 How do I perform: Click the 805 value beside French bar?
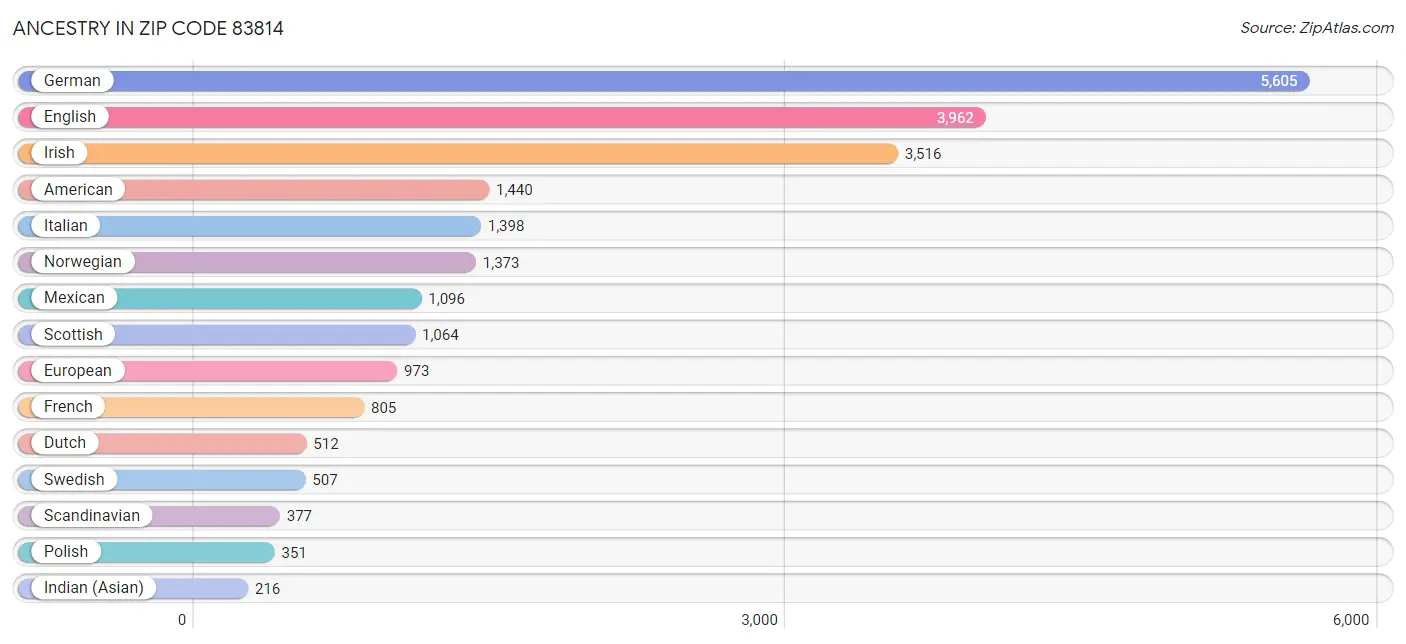tap(384, 408)
